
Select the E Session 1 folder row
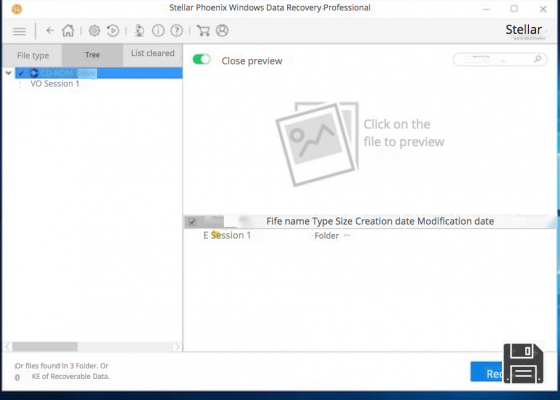coord(227,235)
